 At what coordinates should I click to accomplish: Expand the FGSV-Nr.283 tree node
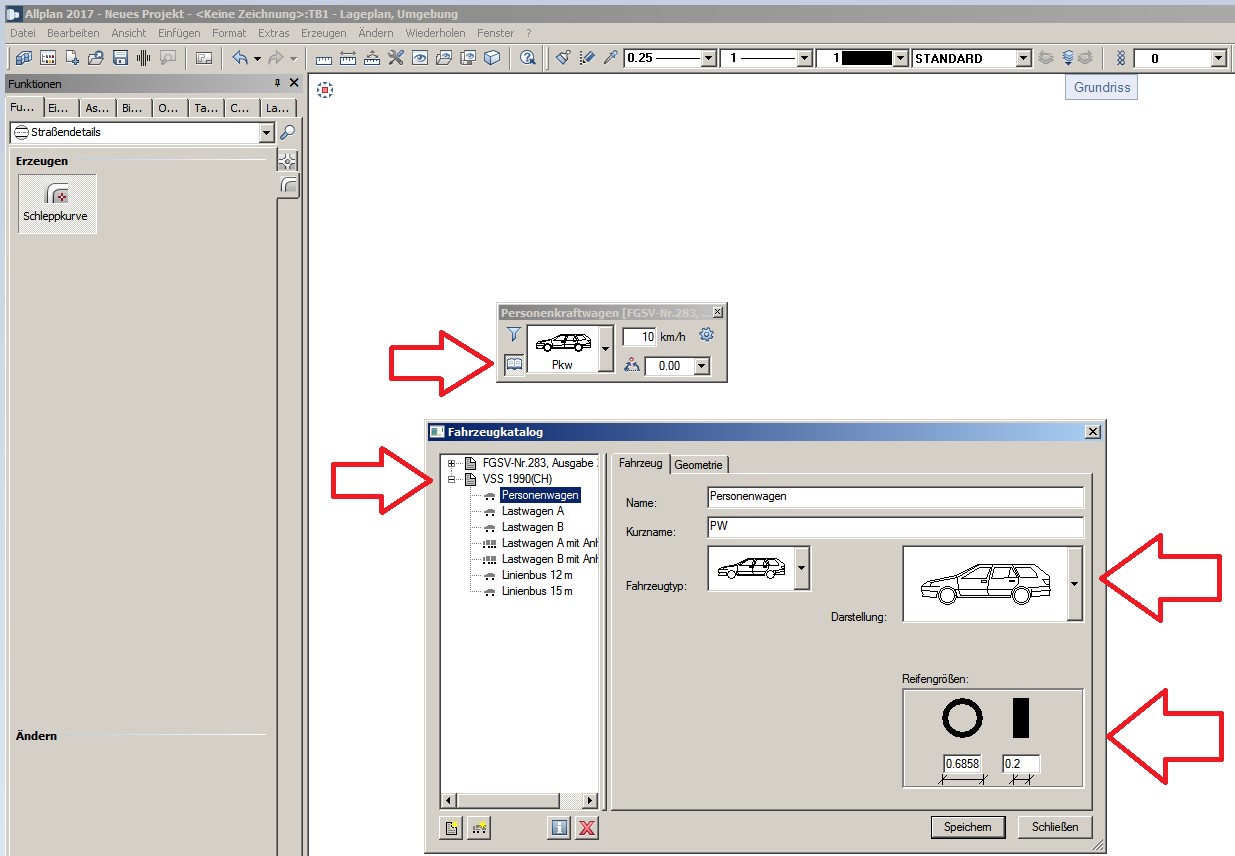[452, 463]
